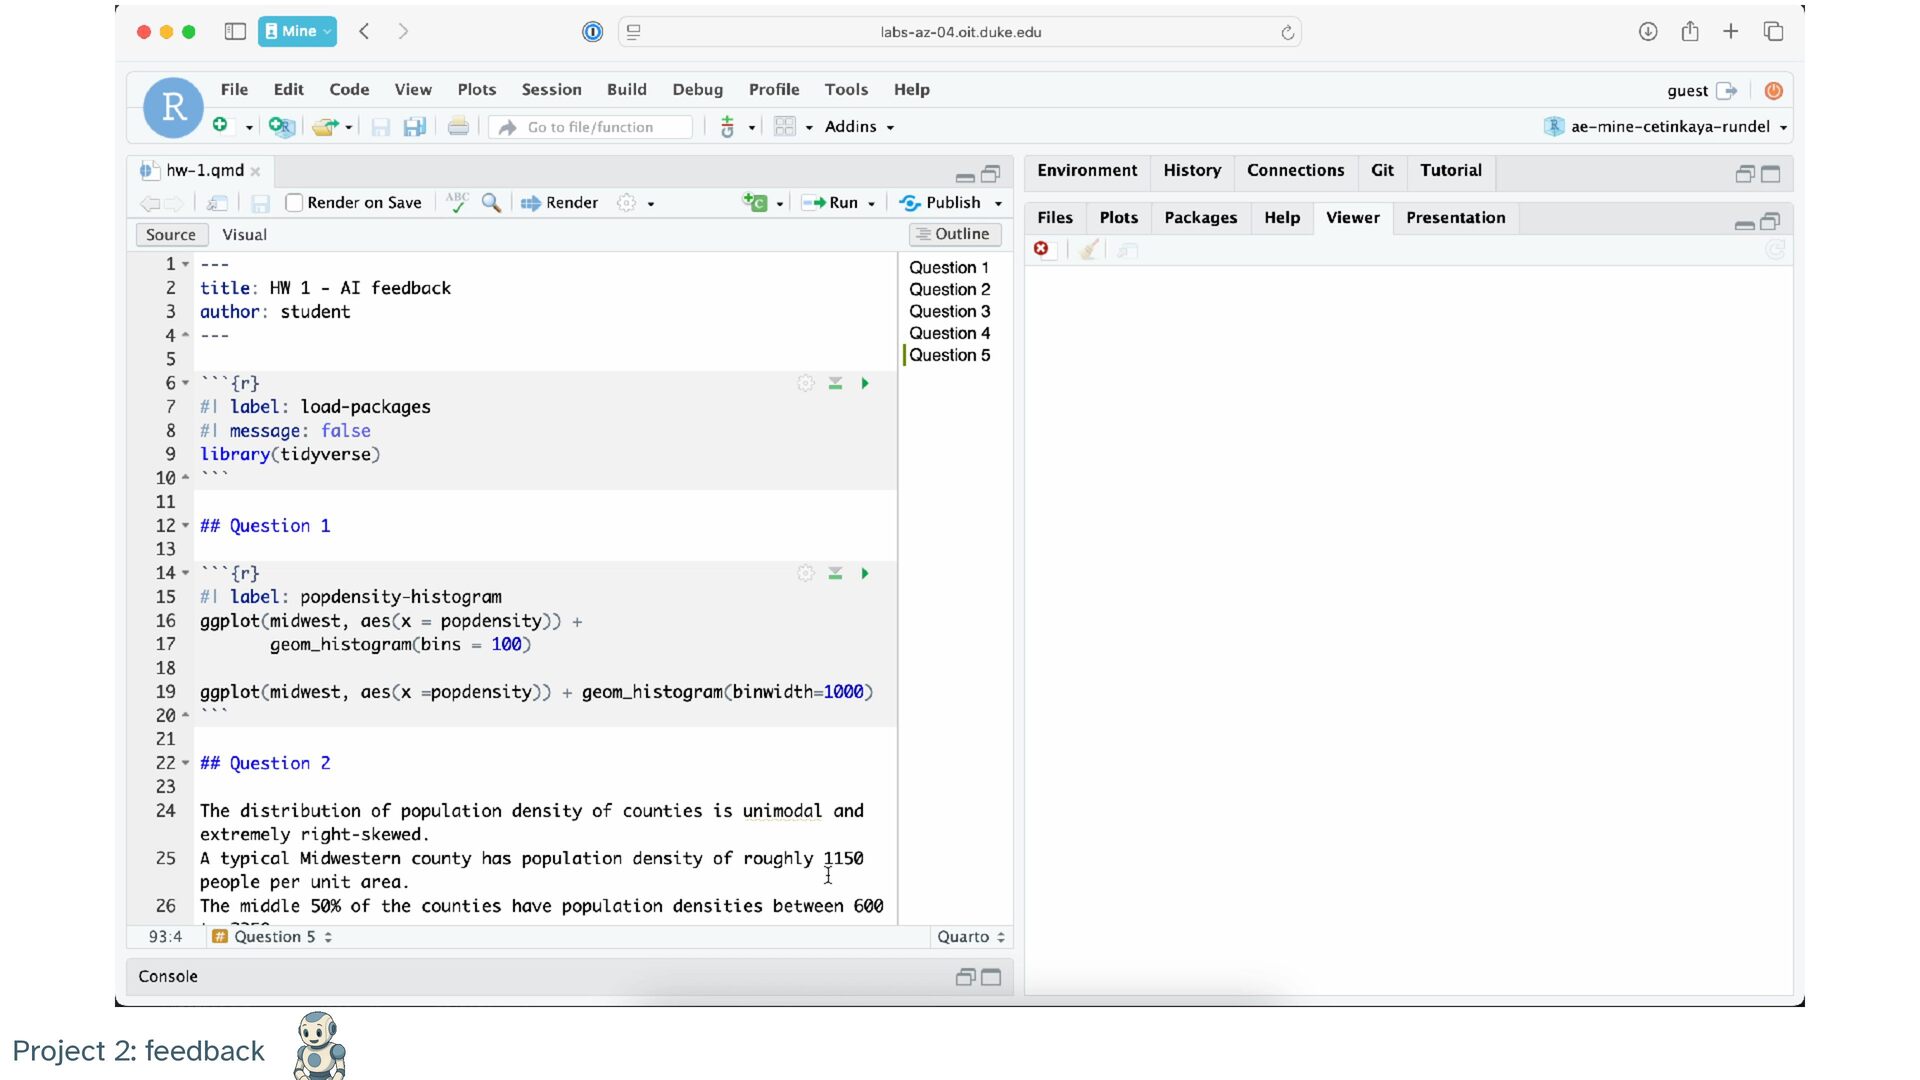Viewport: 1920px width, 1080px height.
Task: Click the Find/Replace magnifier icon
Action: pos(491,203)
